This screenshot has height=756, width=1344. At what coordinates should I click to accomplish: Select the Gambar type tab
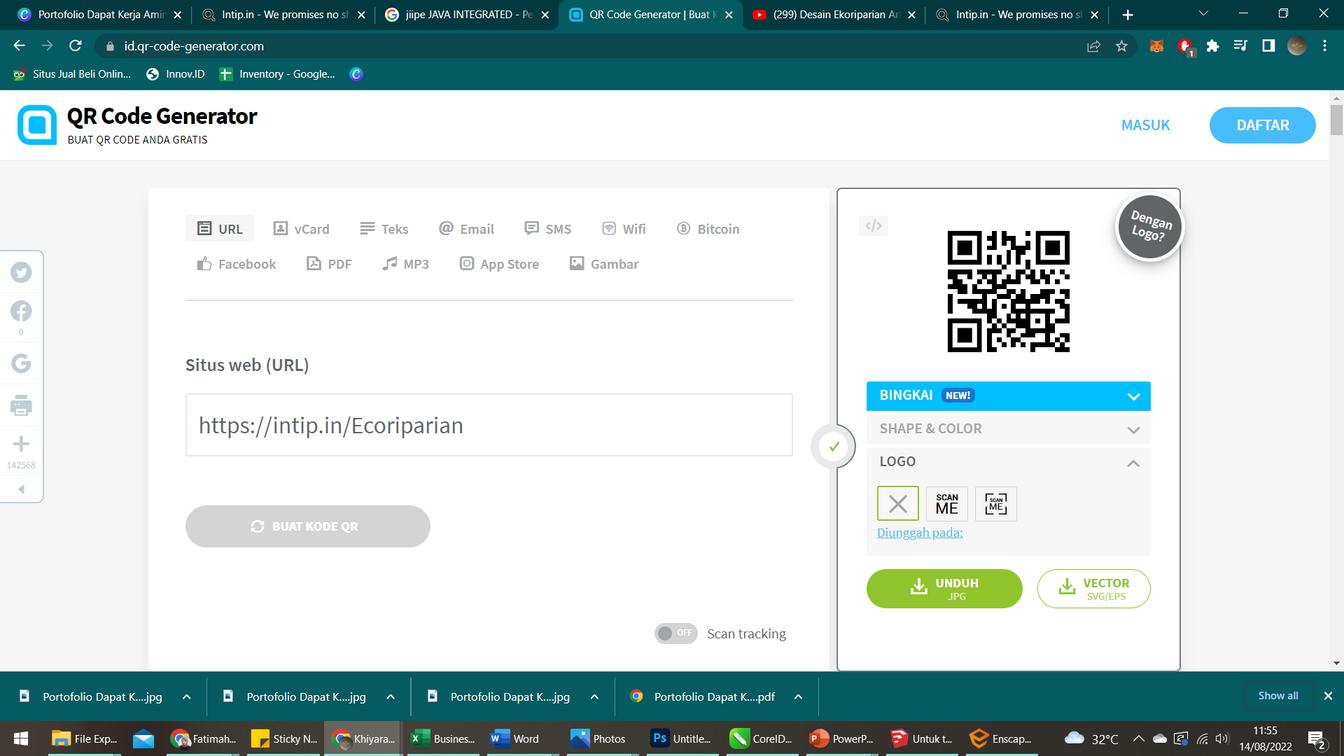pos(604,264)
